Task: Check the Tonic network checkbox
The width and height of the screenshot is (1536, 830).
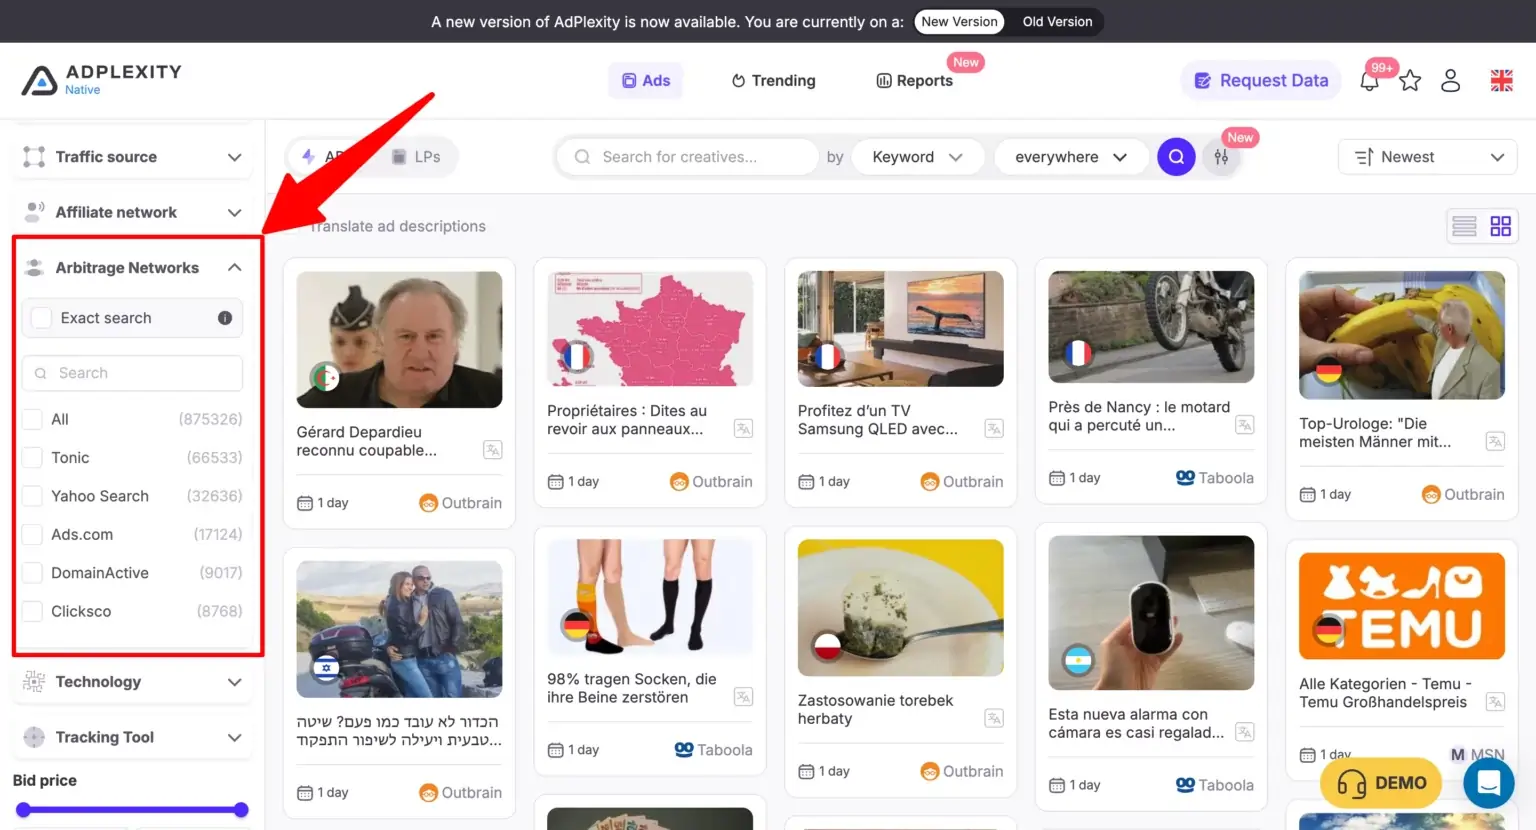Action: (33, 458)
